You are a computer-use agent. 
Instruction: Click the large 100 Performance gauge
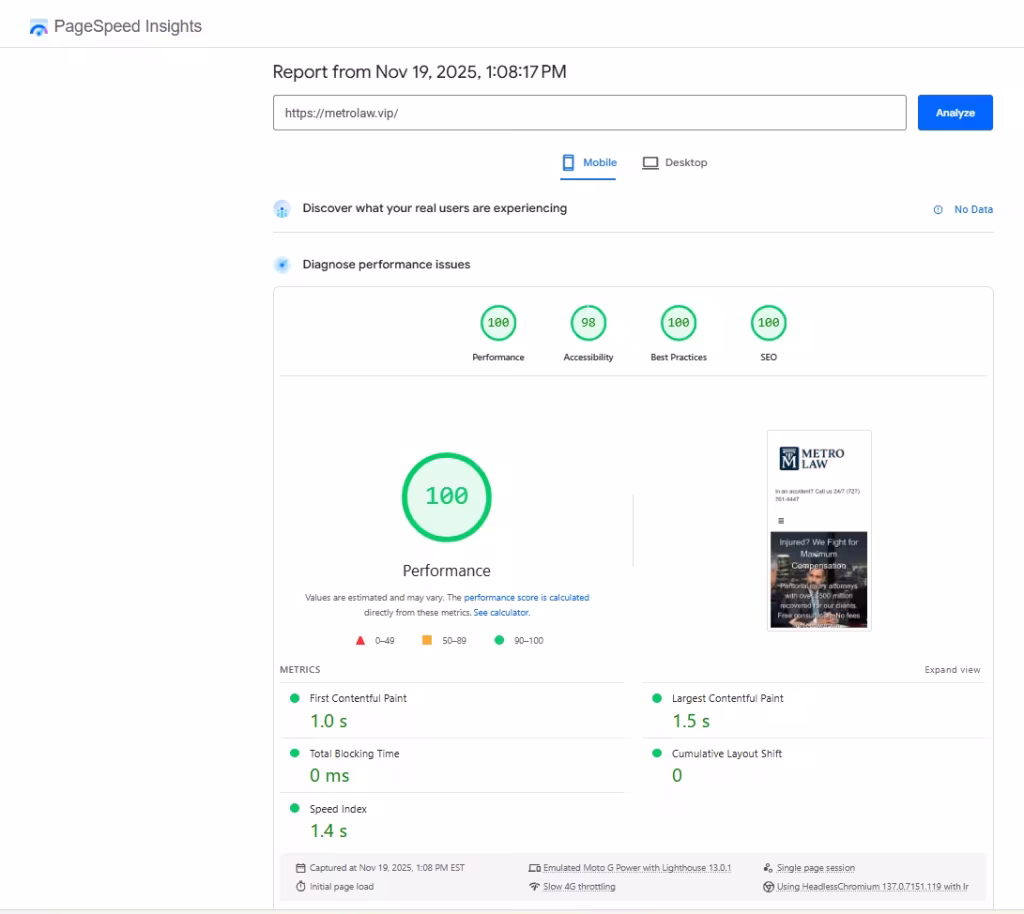pyautogui.click(x=446, y=497)
